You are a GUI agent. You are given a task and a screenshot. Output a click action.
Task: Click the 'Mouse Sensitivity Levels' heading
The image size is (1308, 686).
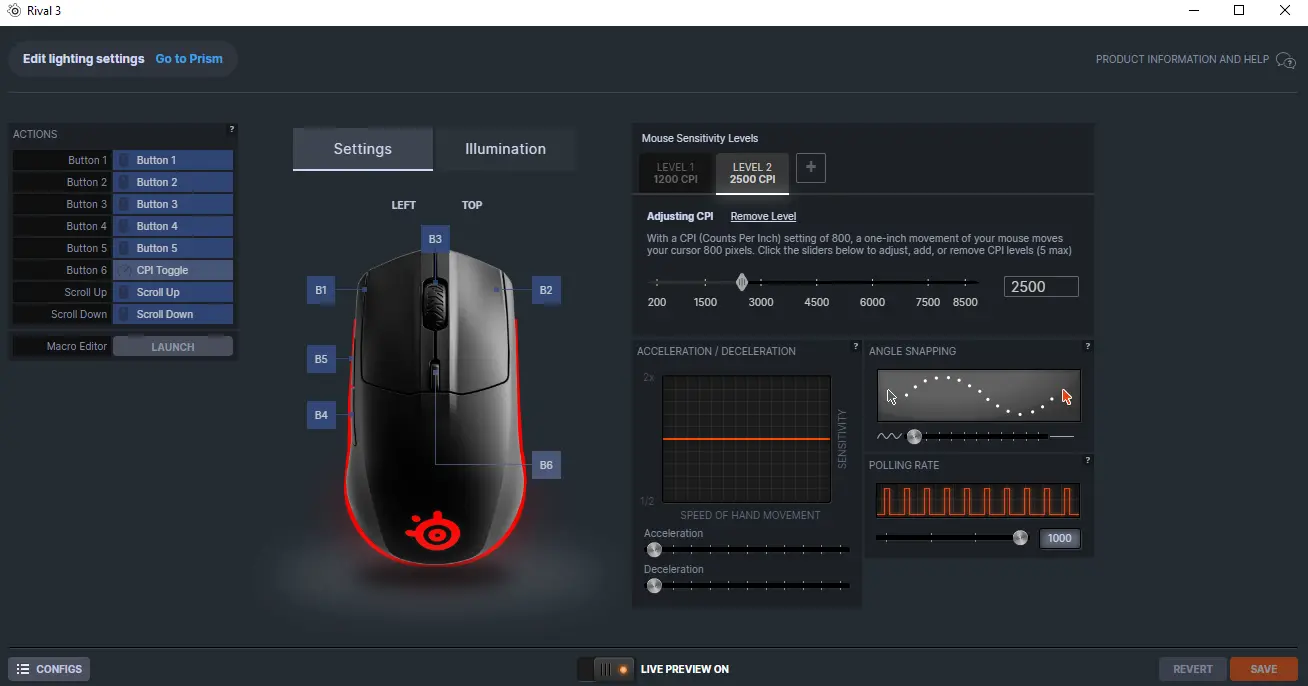click(700, 138)
